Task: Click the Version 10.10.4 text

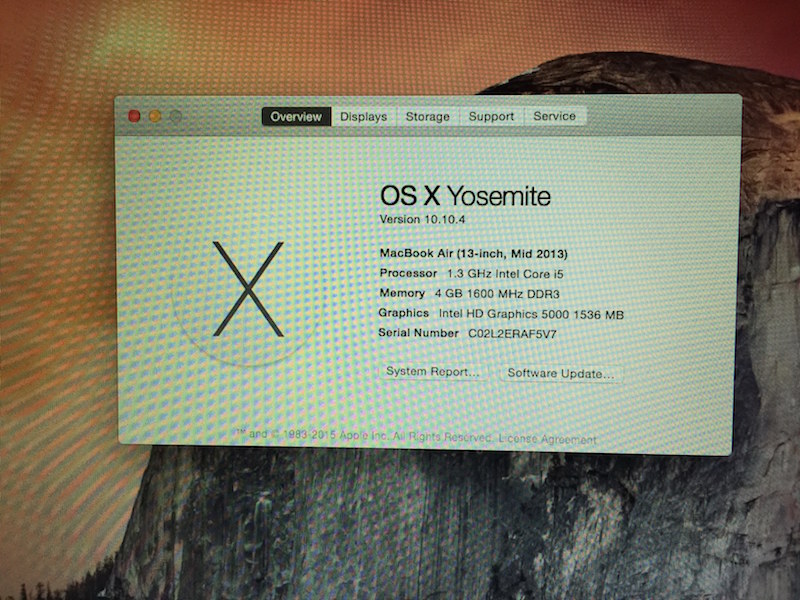Action: [422, 219]
